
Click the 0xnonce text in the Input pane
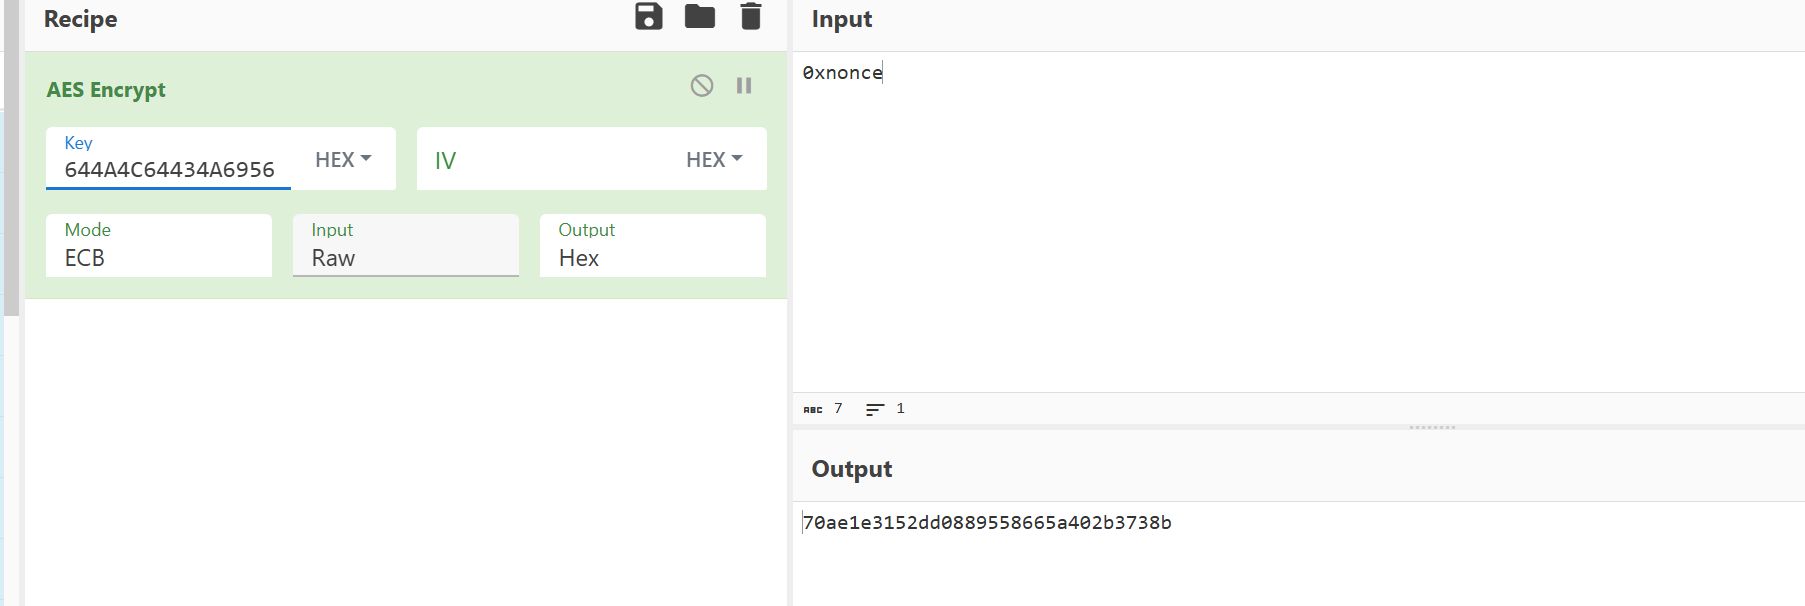842,73
